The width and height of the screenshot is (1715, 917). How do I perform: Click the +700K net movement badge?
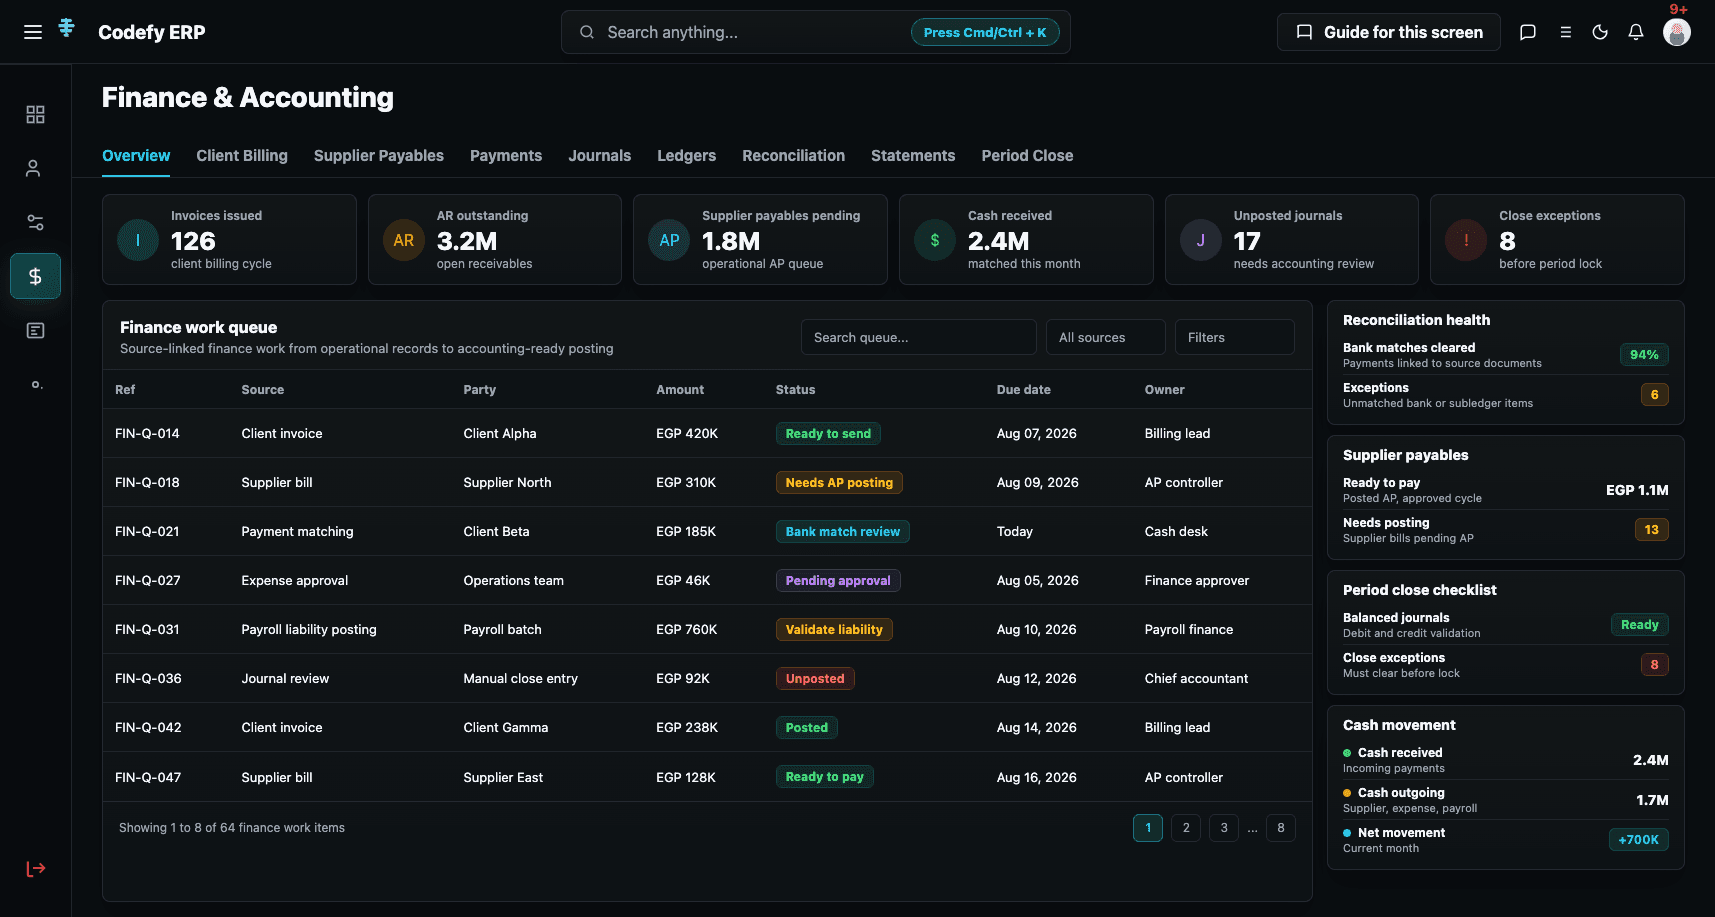pos(1638,840)
